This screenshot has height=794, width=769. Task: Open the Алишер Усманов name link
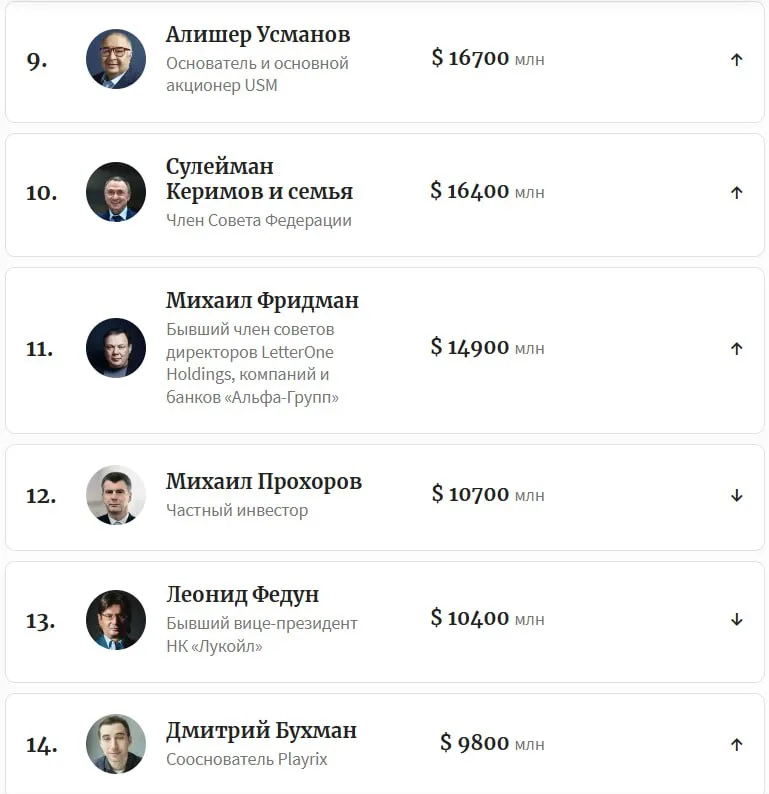pyautogui.click(x=258, y=35)
